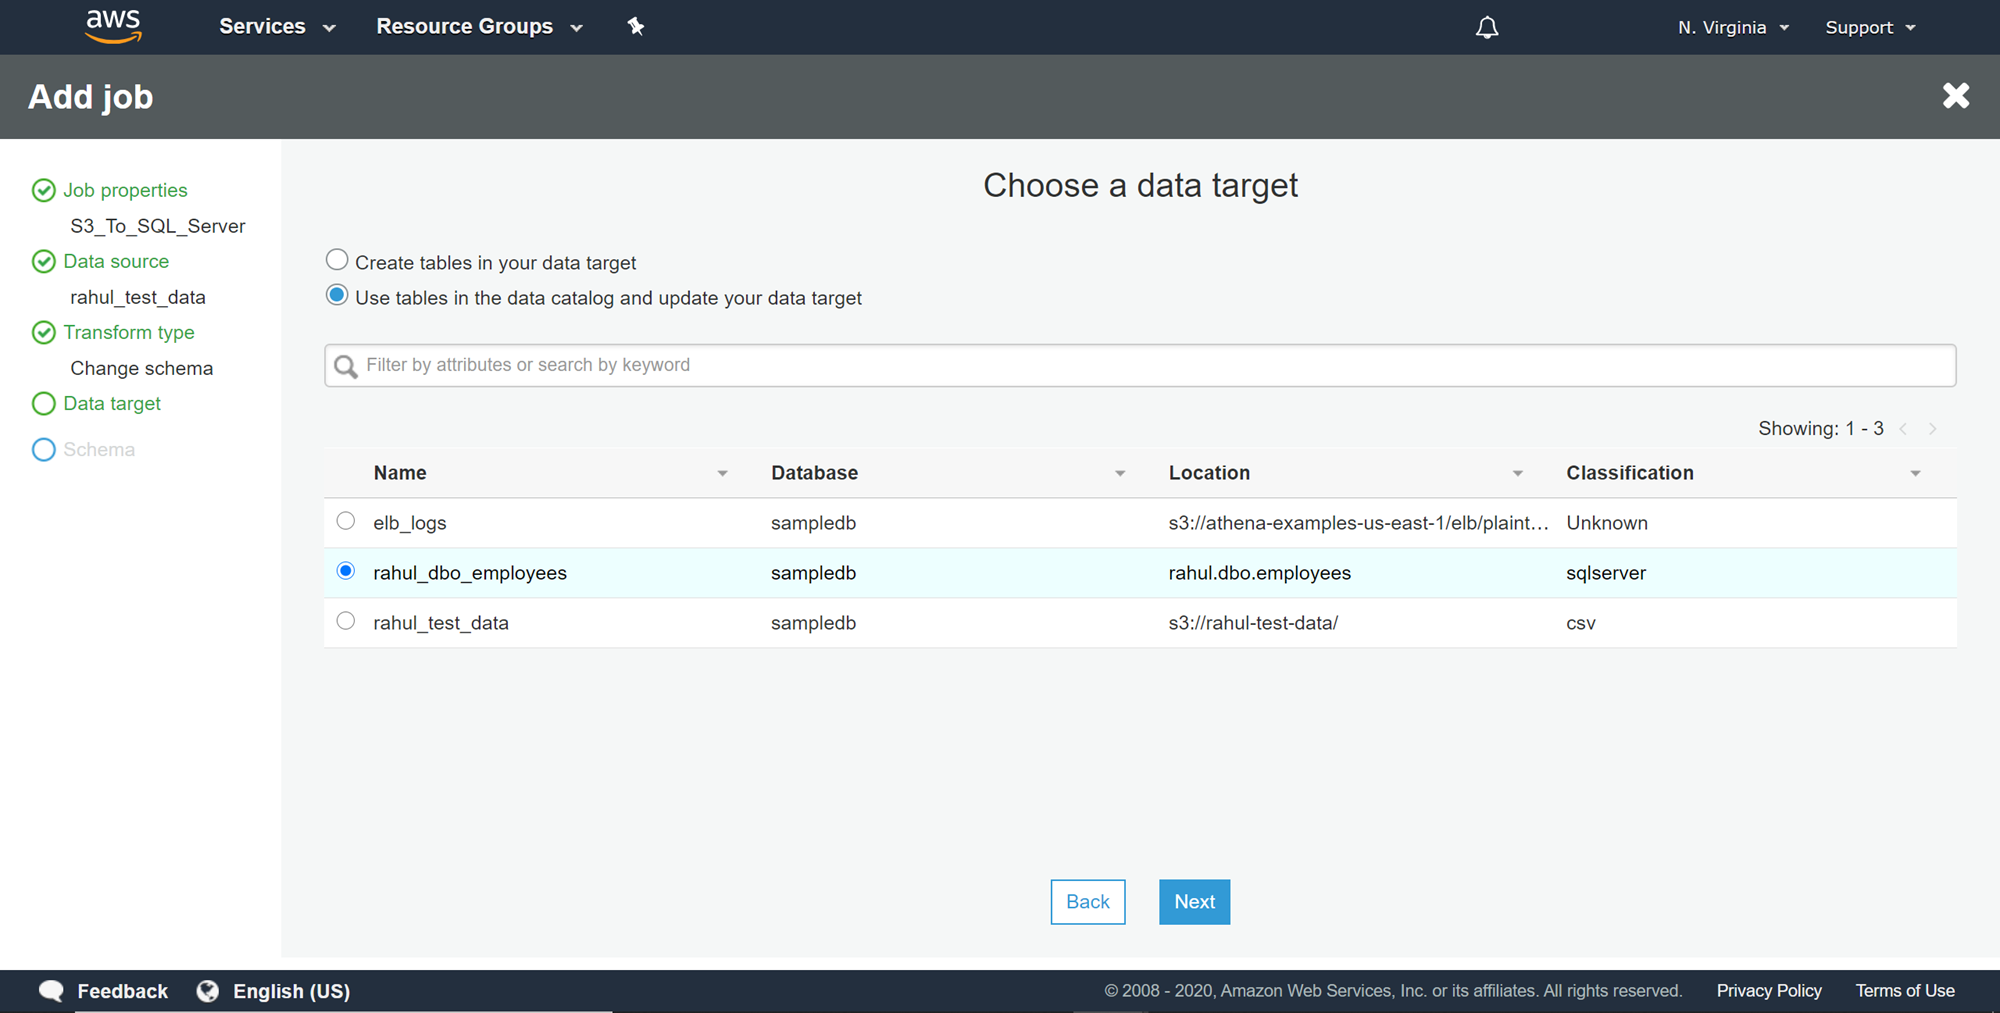Click the search magnifier icon

coord(346,366)
